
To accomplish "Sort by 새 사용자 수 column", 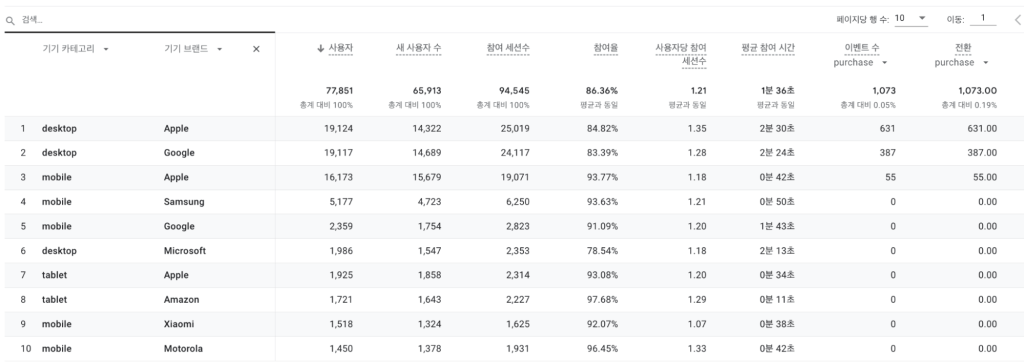I will [x=419, y=48].
